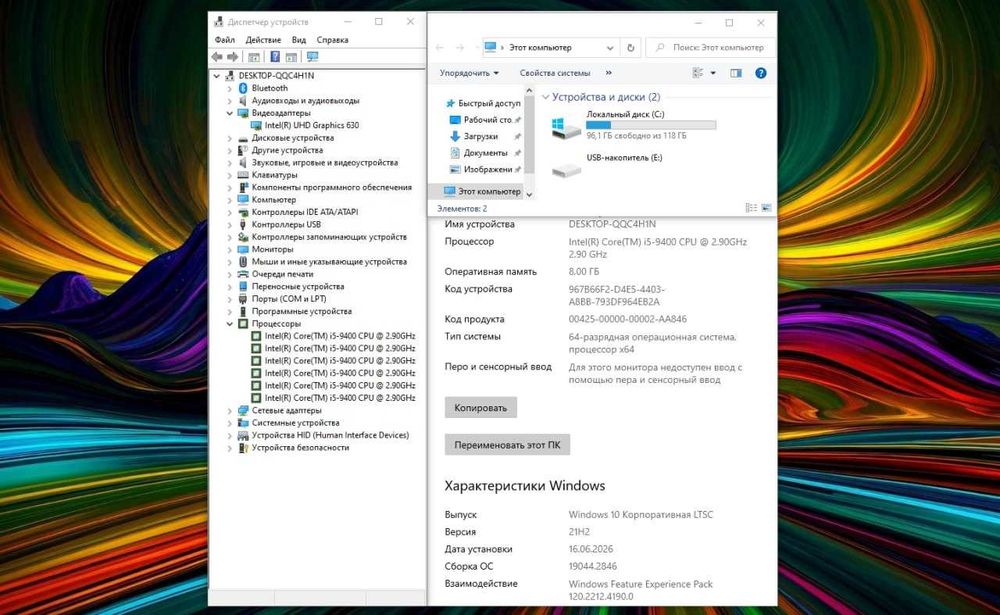Click the Этот компьютер address bar path

[540, 47]
